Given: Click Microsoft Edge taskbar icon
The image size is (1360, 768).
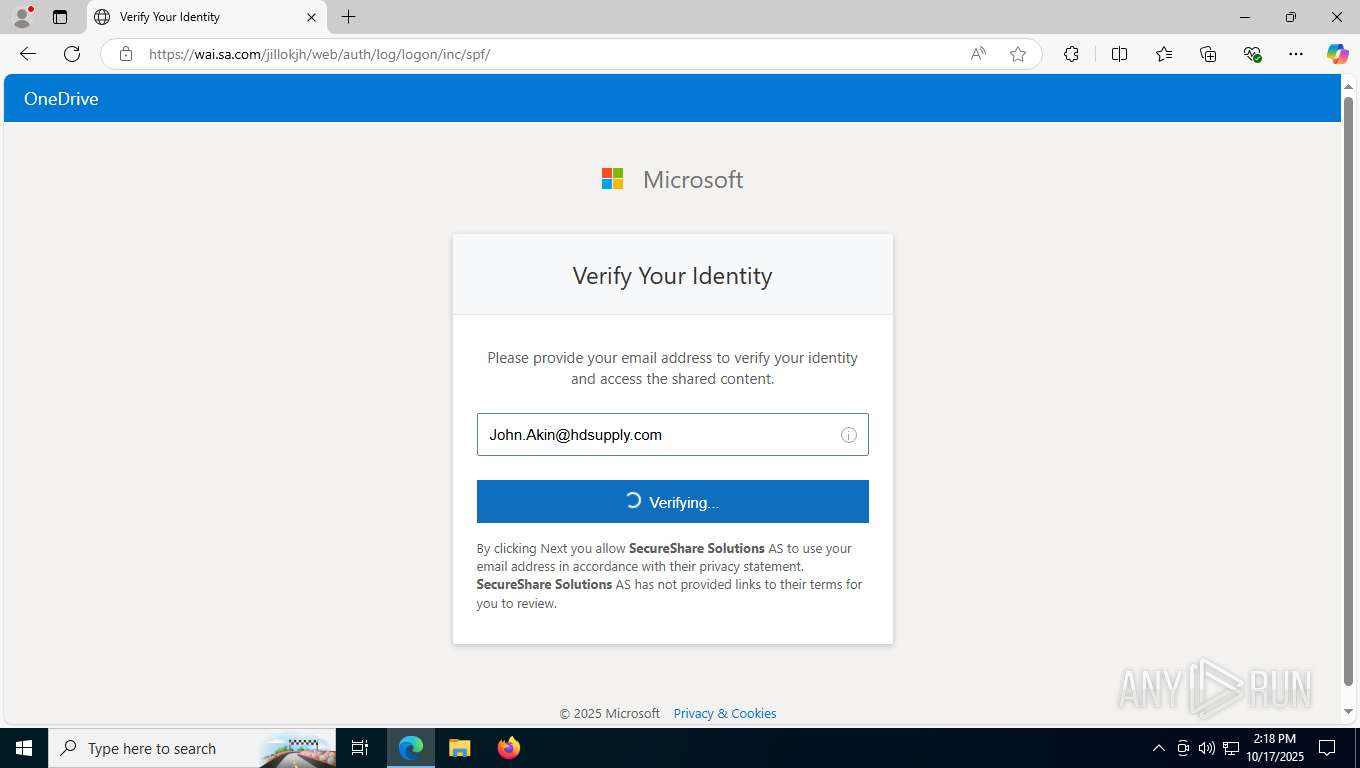Looking at the screenshot, I should pyautogui.click(x=411, y=748).
